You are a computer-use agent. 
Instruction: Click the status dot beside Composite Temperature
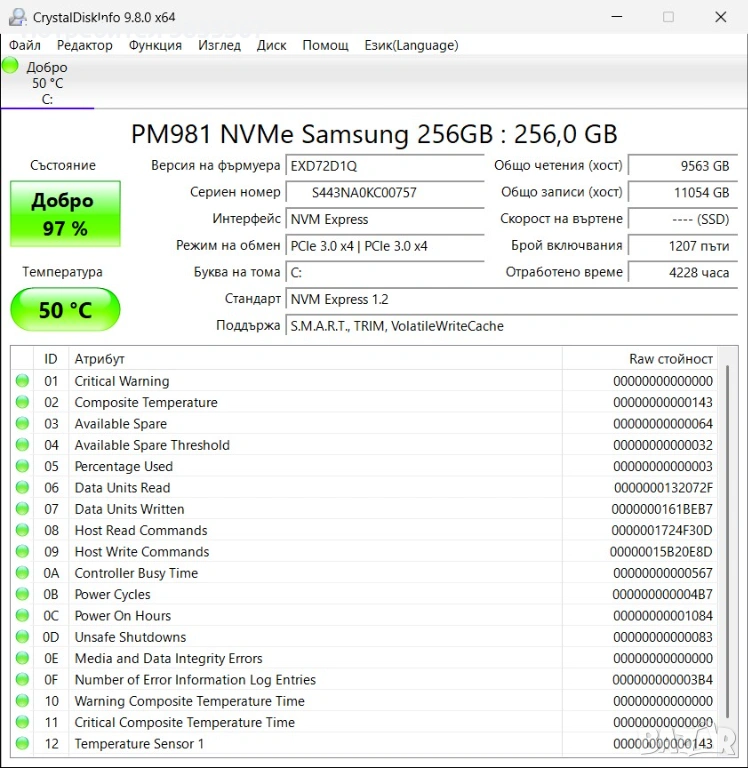[x=22, y=402]
